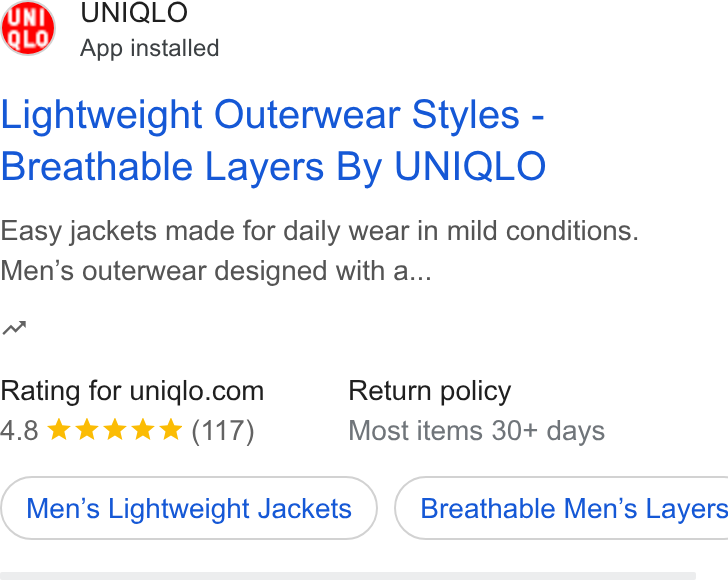
Task: Click the gray horizontal bar at bottom
Action: pyautogui.click(x=348, y=576)
